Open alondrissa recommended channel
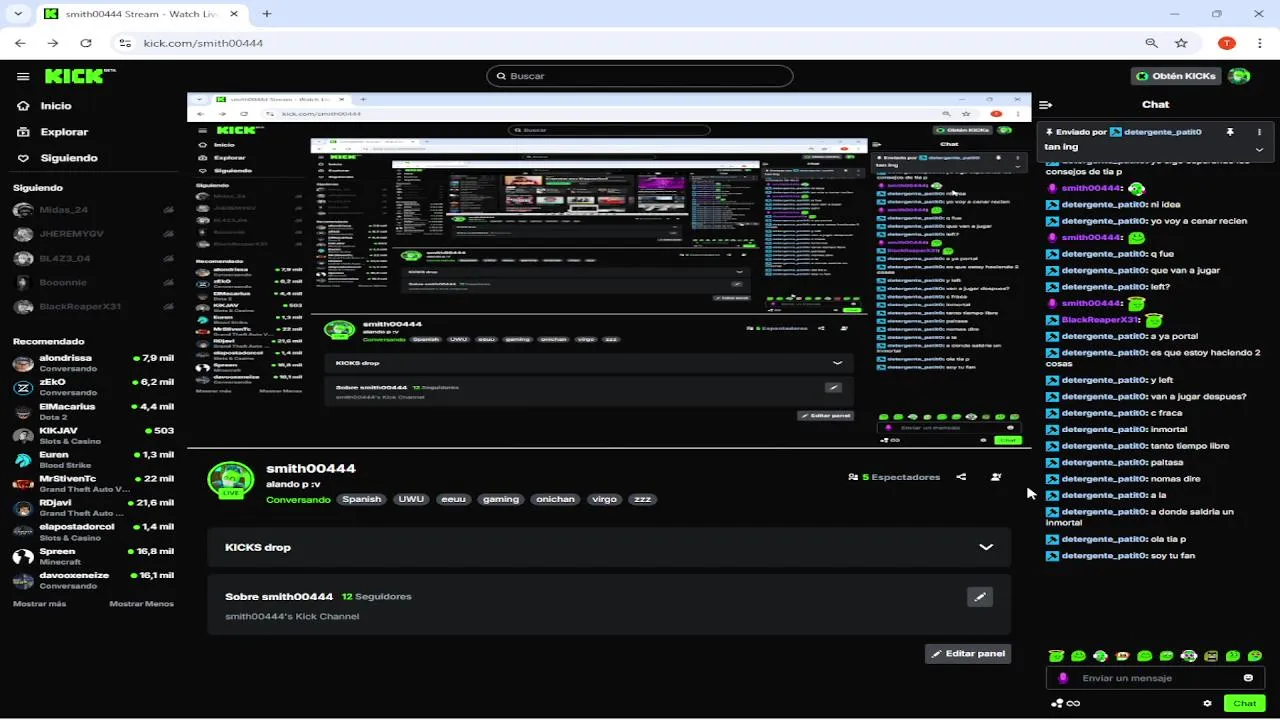 tap(93, 362)
